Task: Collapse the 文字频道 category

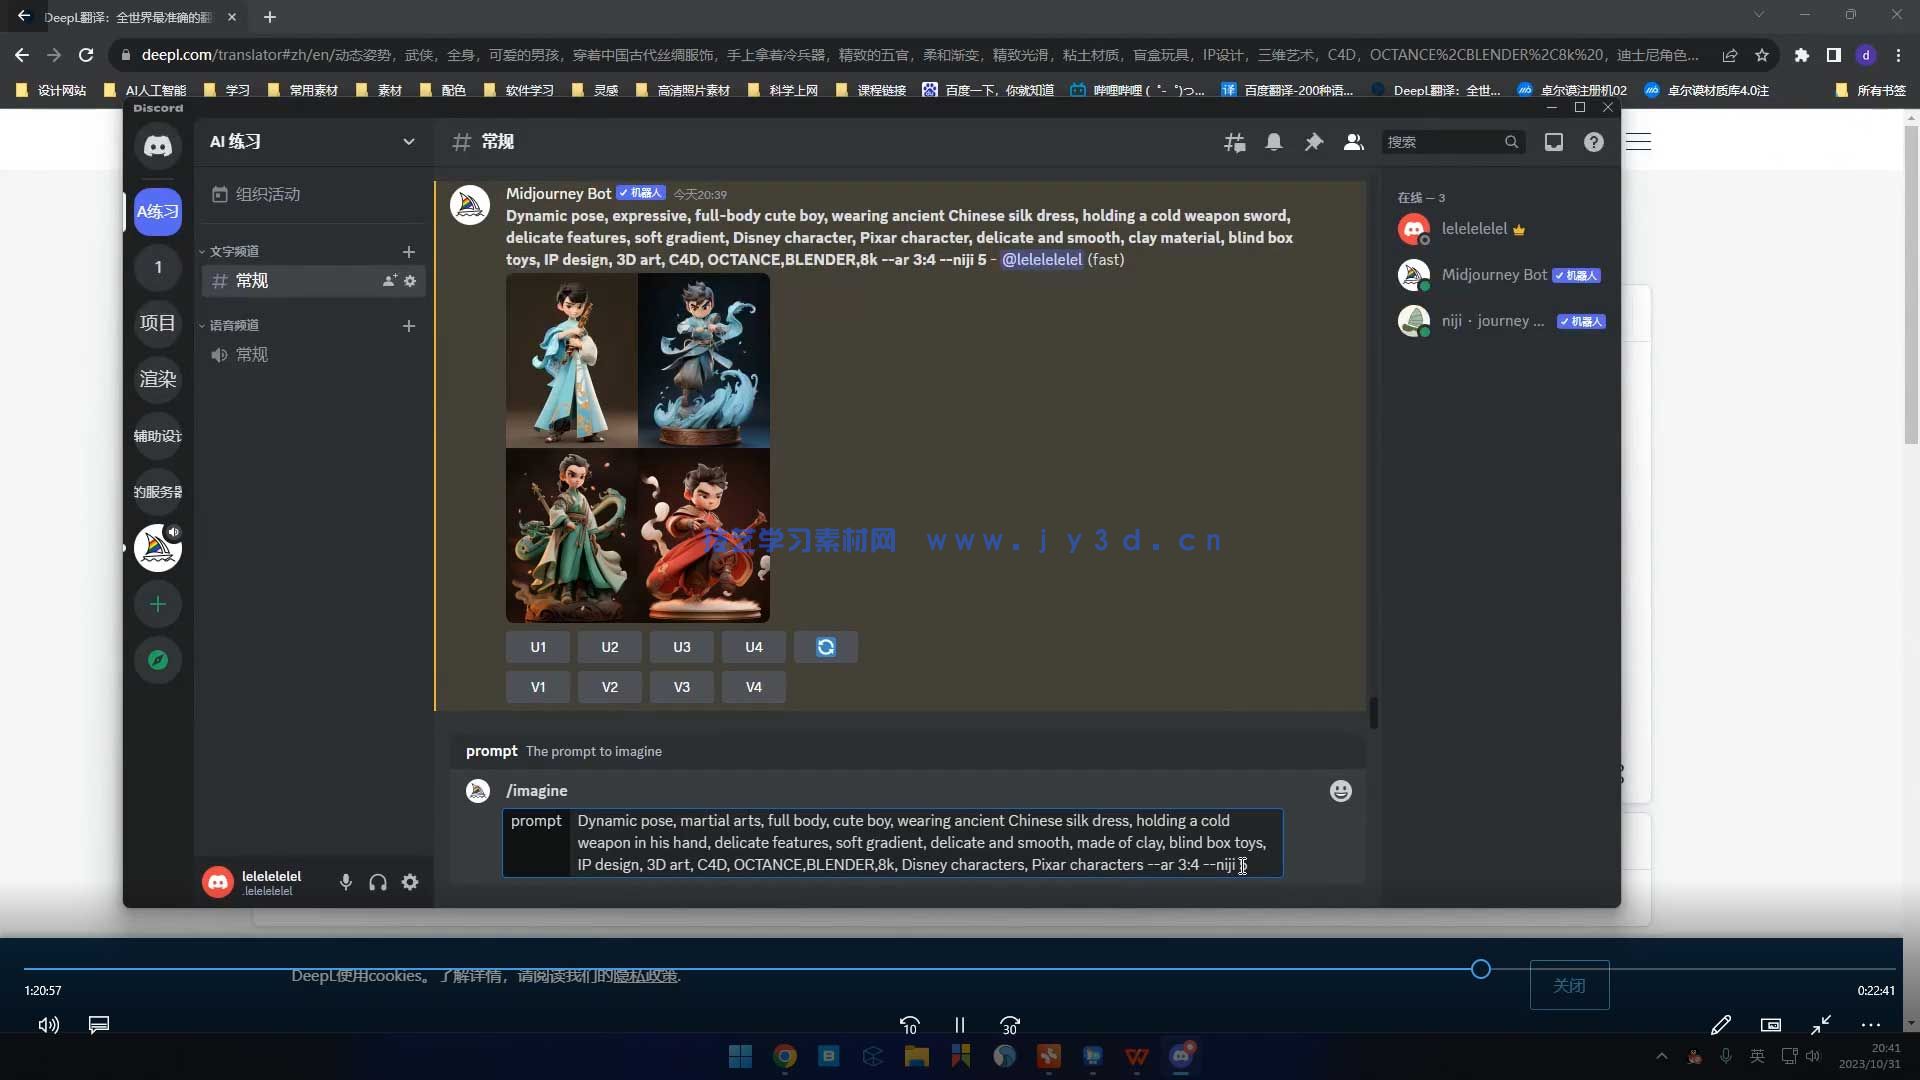Action: [x=234, y=251]
